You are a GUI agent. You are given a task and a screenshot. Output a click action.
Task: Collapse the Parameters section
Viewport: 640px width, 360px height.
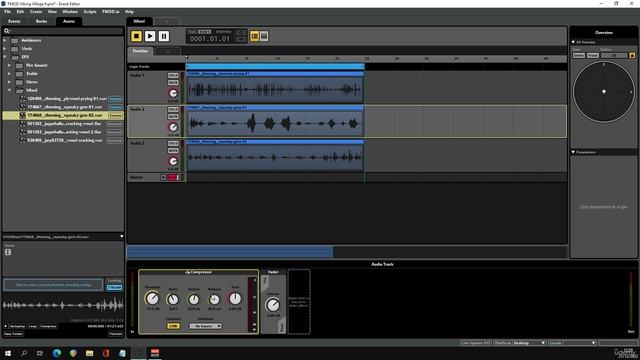573,152
